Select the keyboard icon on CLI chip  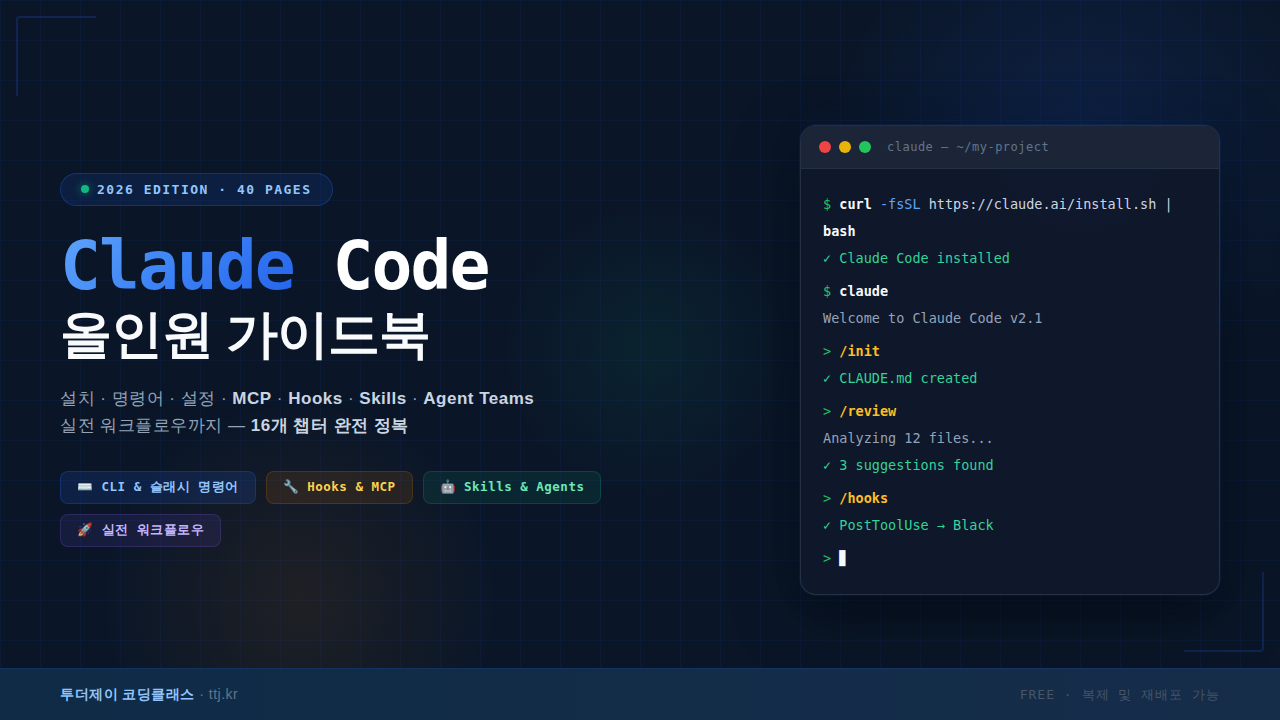coord(84,487)
